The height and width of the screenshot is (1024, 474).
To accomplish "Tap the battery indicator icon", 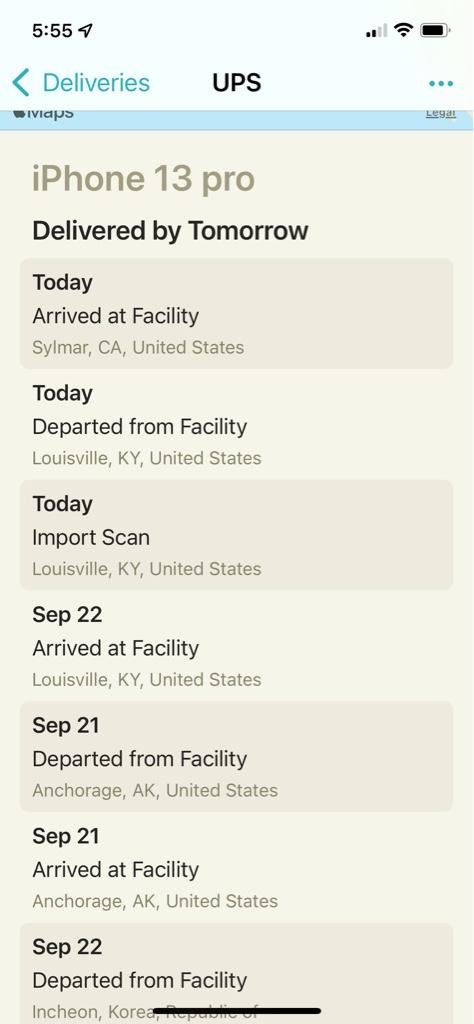I will [x=435, y=30].
